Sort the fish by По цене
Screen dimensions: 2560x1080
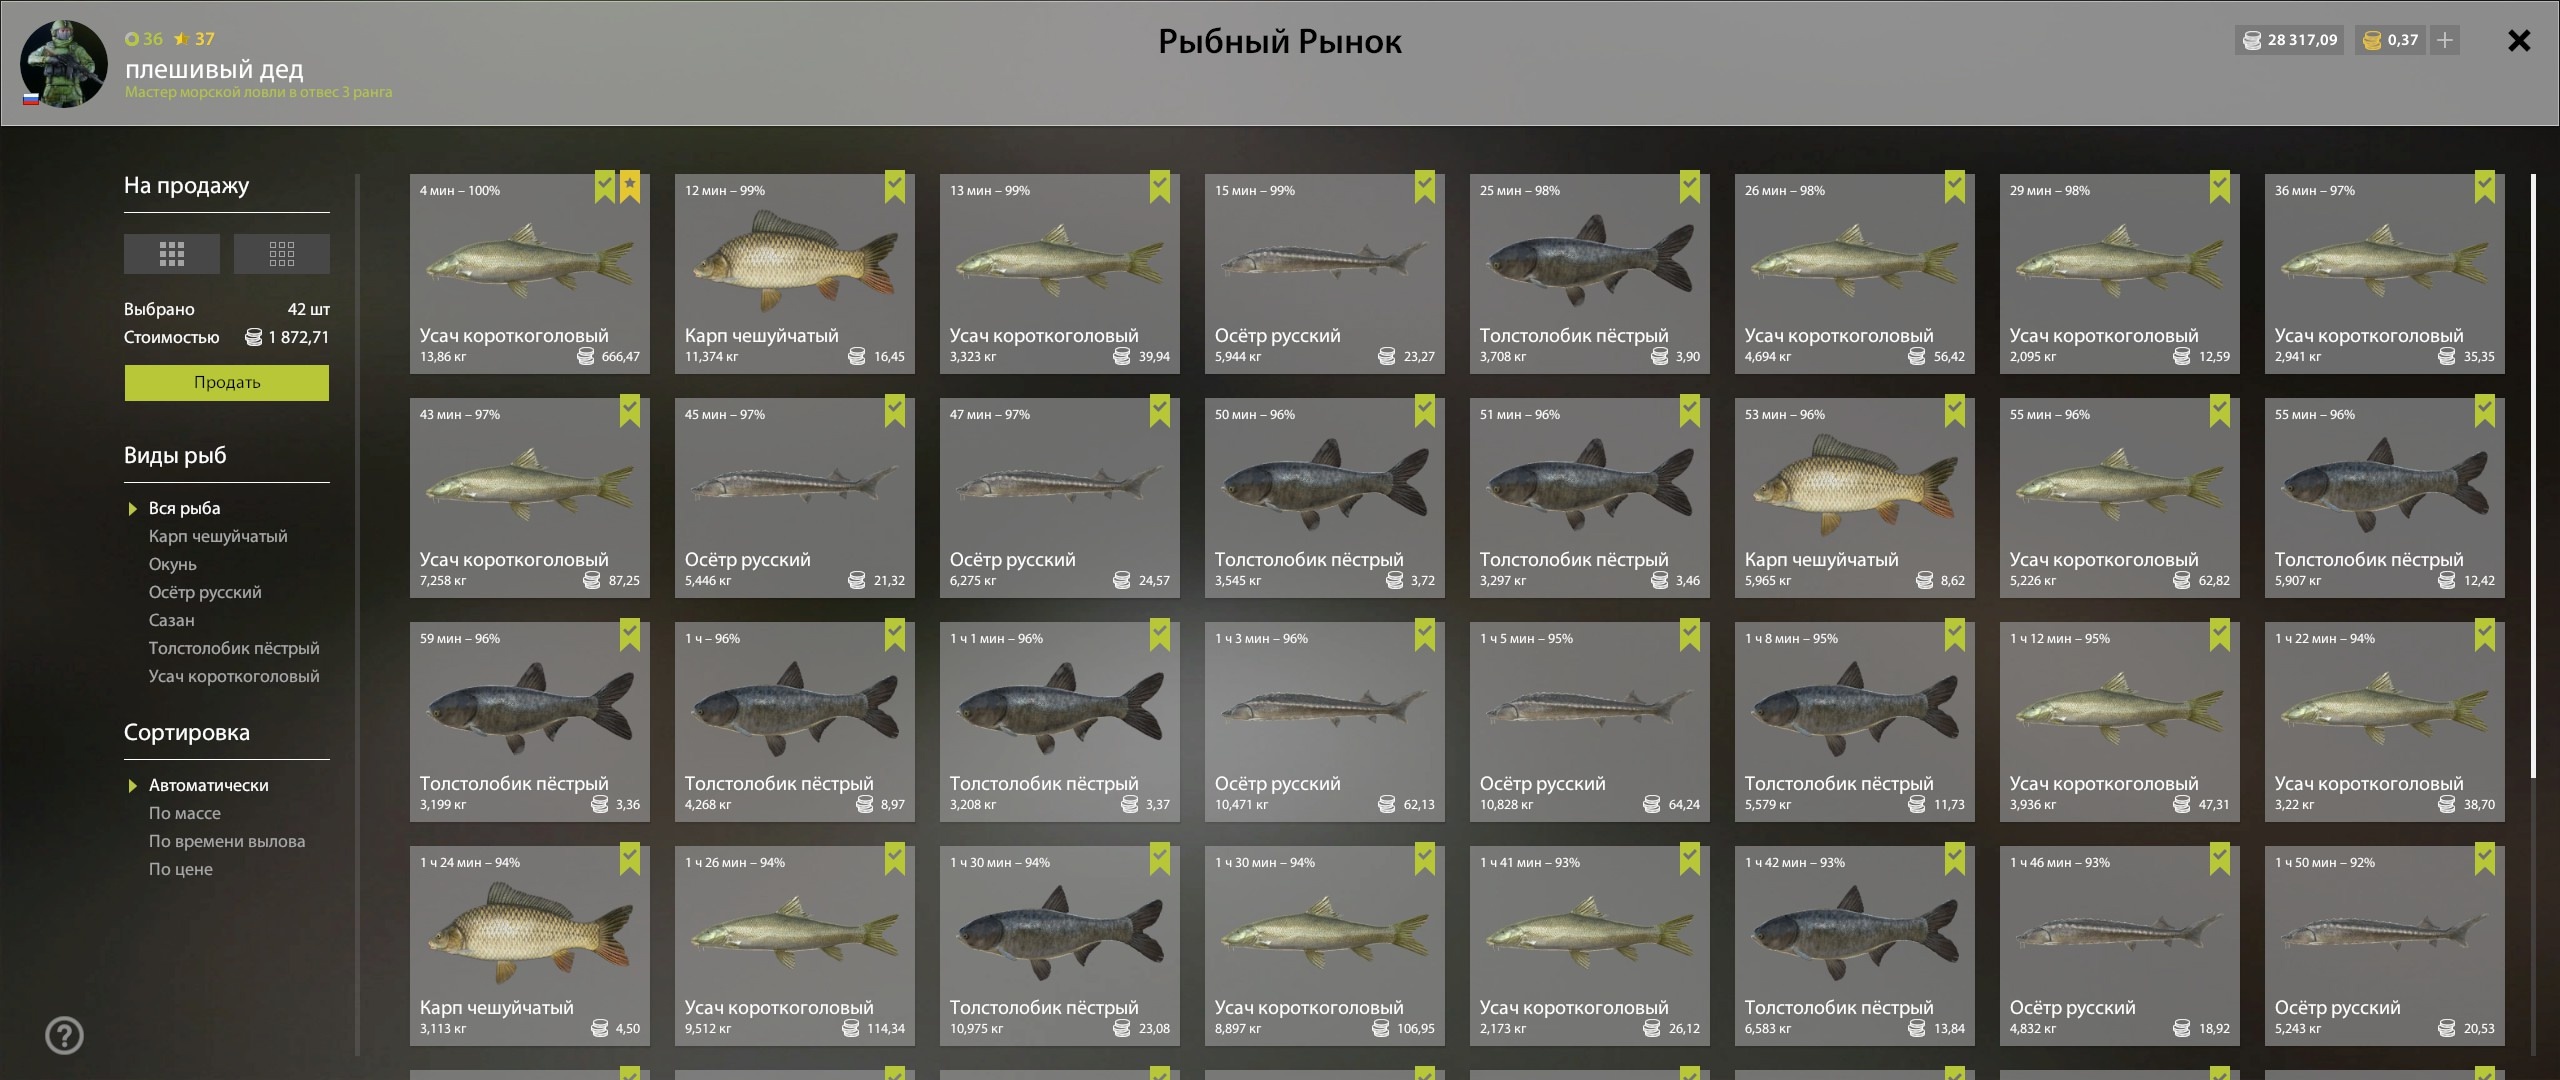pos(181,869)
